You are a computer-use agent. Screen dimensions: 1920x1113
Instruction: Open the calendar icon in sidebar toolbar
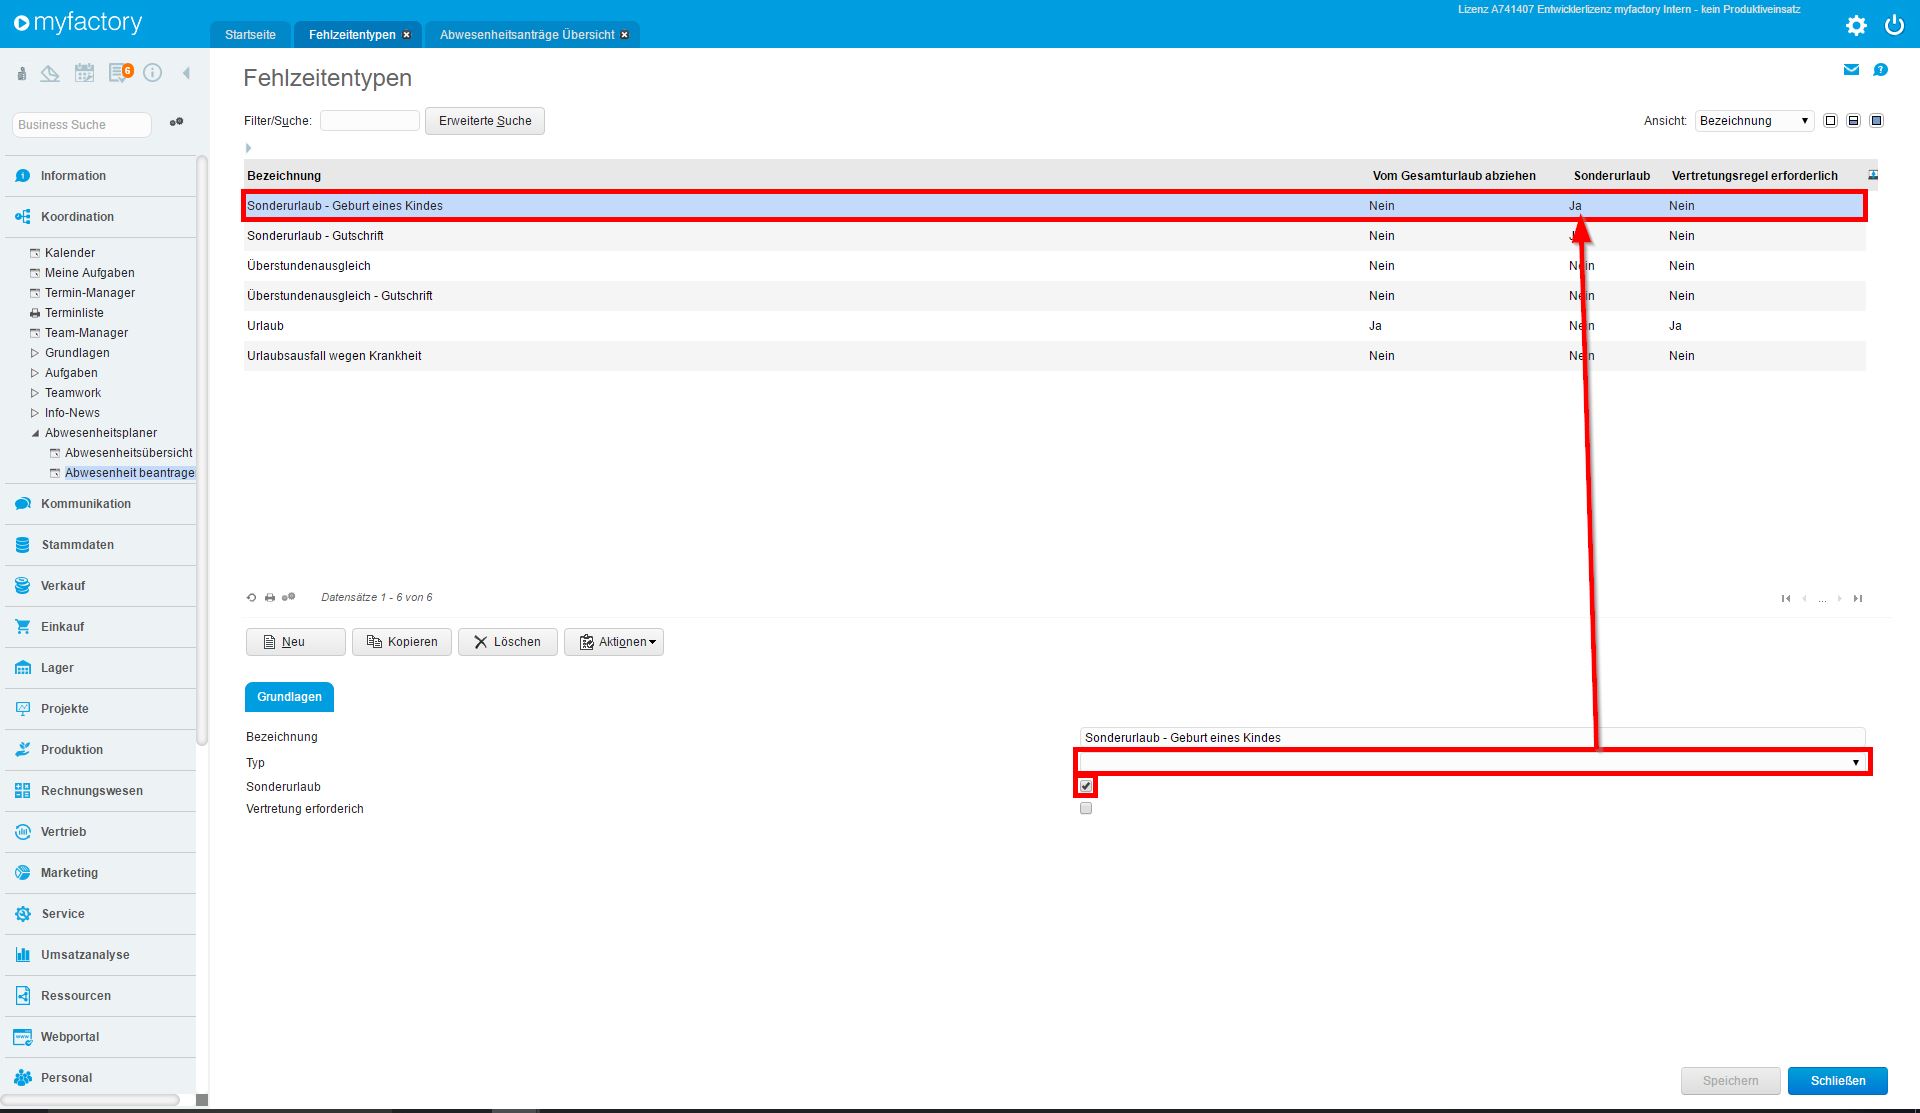coord(85,73)
